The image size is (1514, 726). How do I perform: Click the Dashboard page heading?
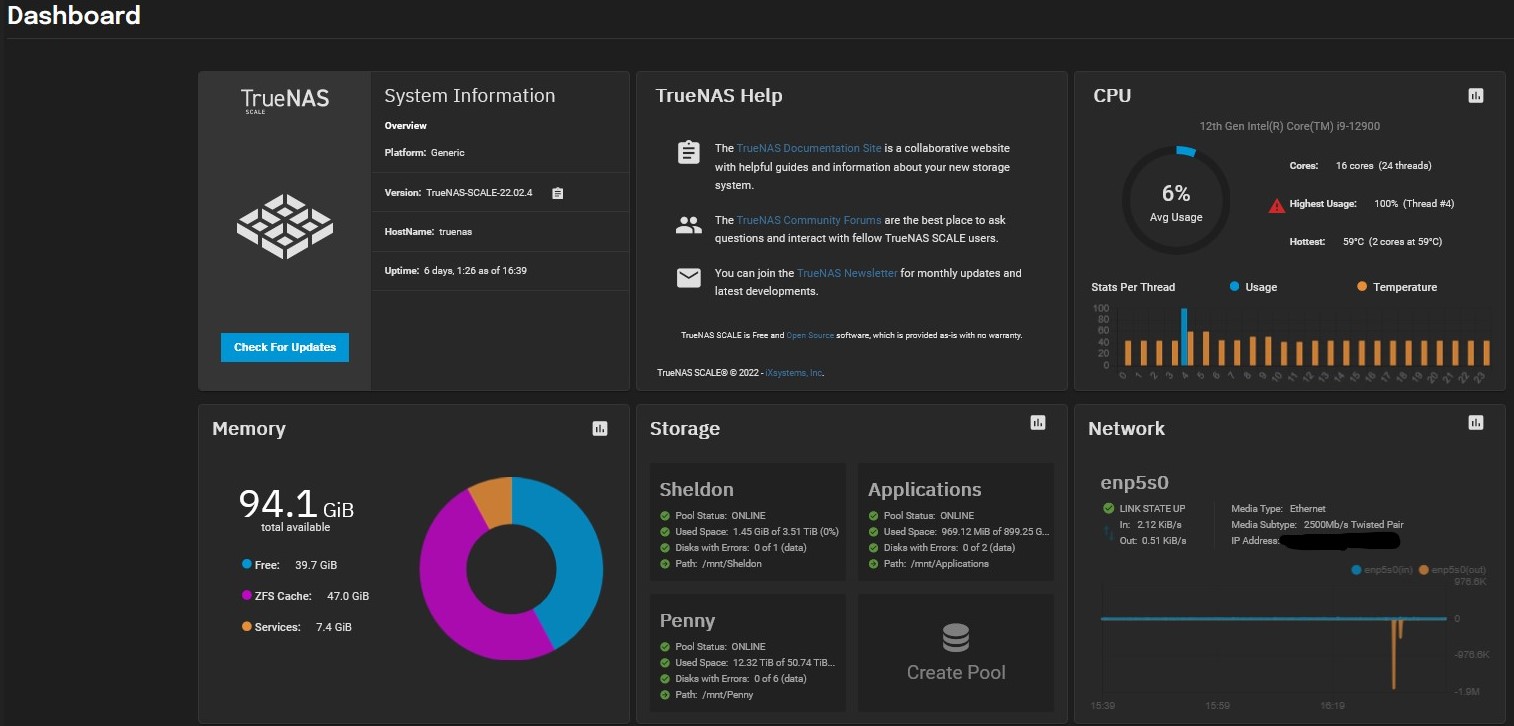pyautogui.click(x=74, y=15)
